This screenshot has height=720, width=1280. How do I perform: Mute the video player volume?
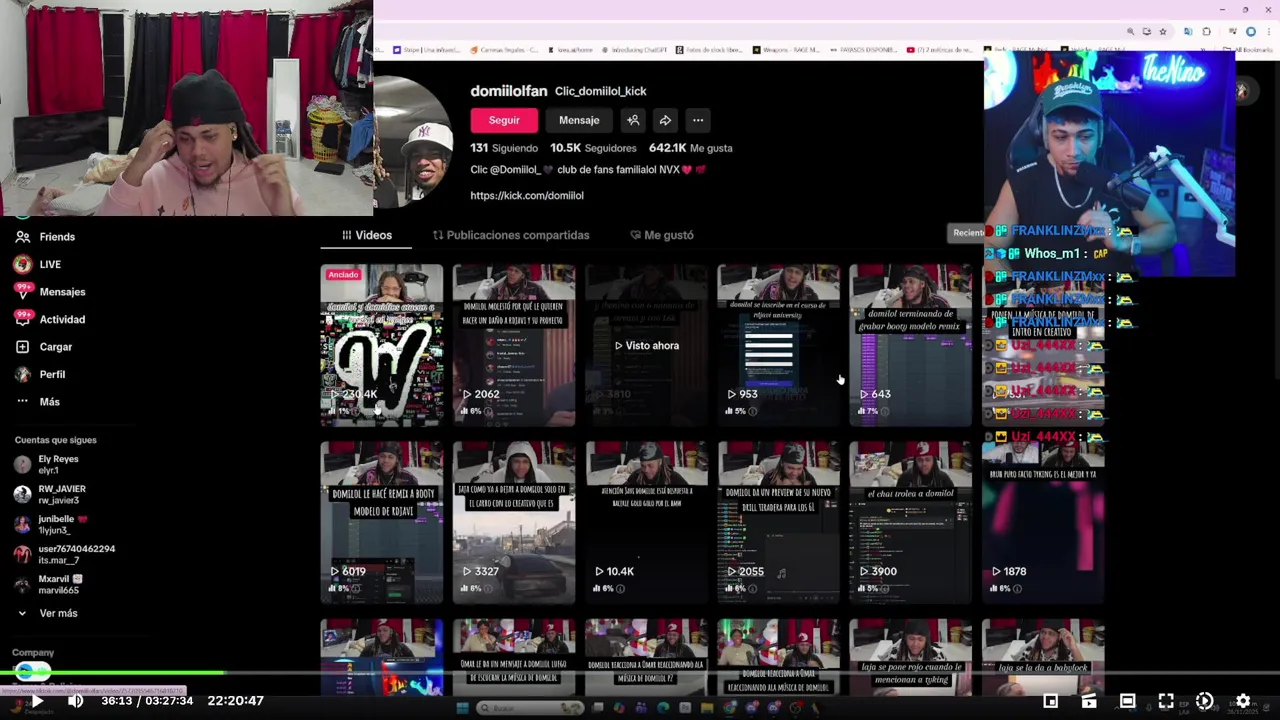75,701
